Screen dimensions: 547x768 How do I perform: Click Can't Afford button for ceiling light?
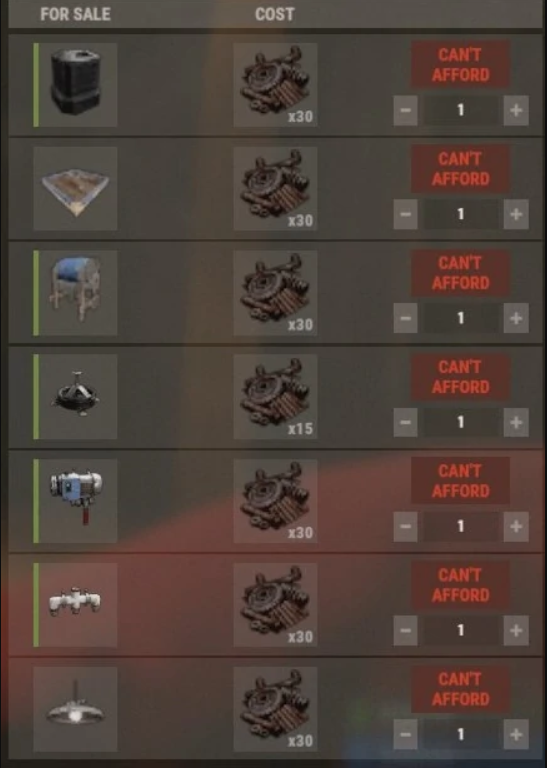tap(460, 689)
